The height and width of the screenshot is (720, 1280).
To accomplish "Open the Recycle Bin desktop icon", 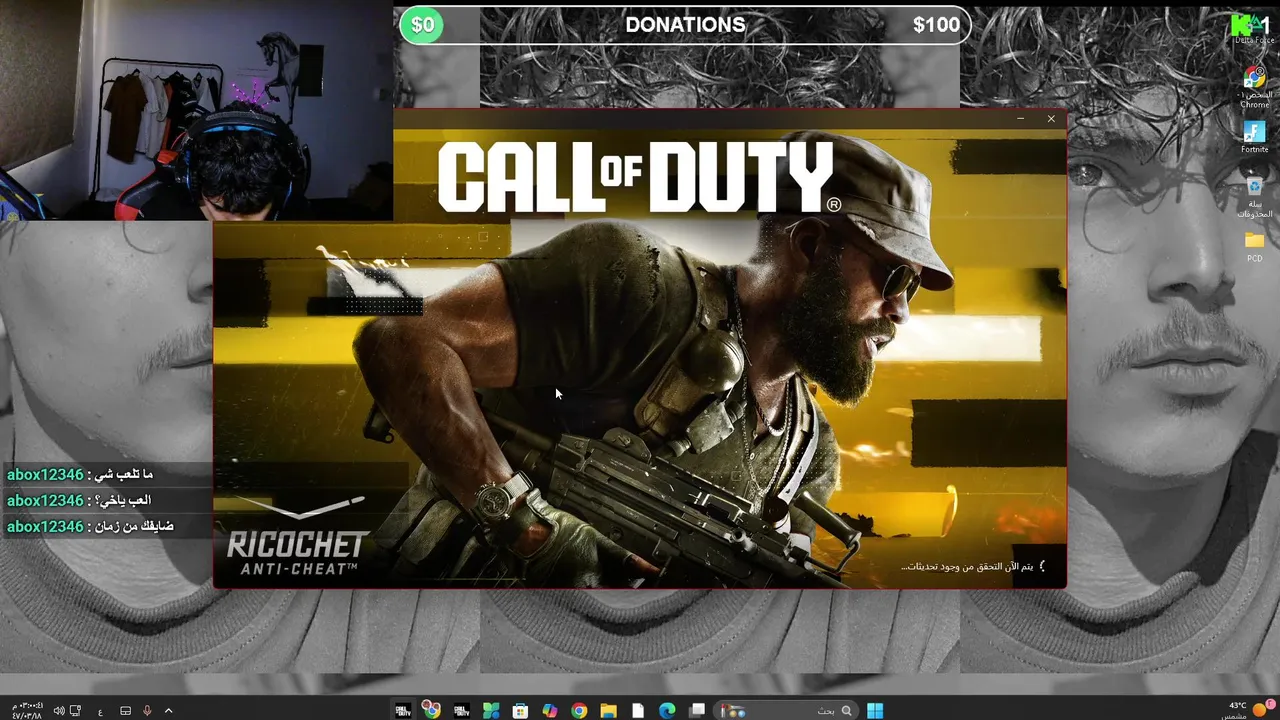I will coord(1254,196).
